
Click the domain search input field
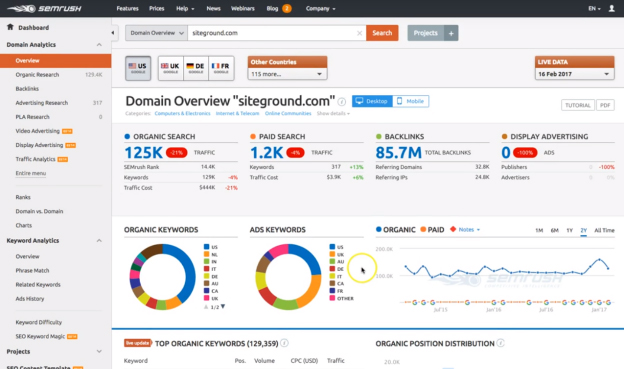[x=273, y=33]
